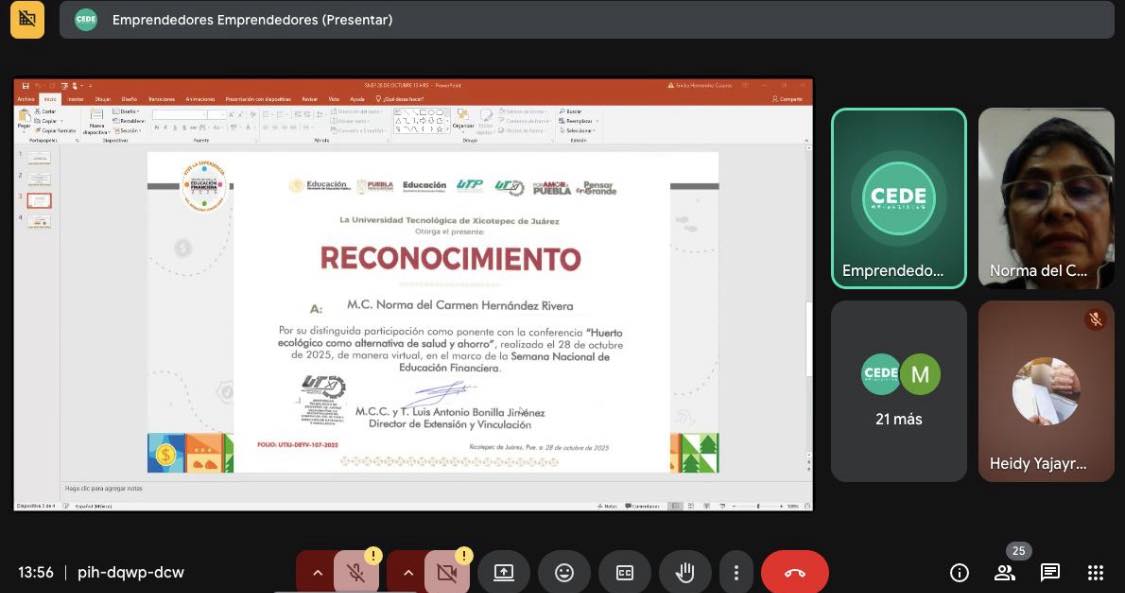Expand video settings arrow beside camera
This screenshot has width=1125, height=593.
(x=408, y=572)
